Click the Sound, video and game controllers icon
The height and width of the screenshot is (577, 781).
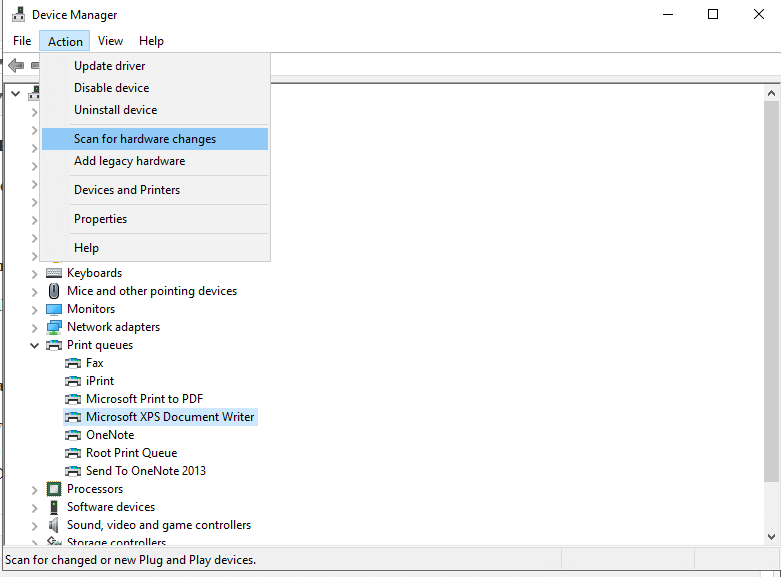(x=54, y=525)
